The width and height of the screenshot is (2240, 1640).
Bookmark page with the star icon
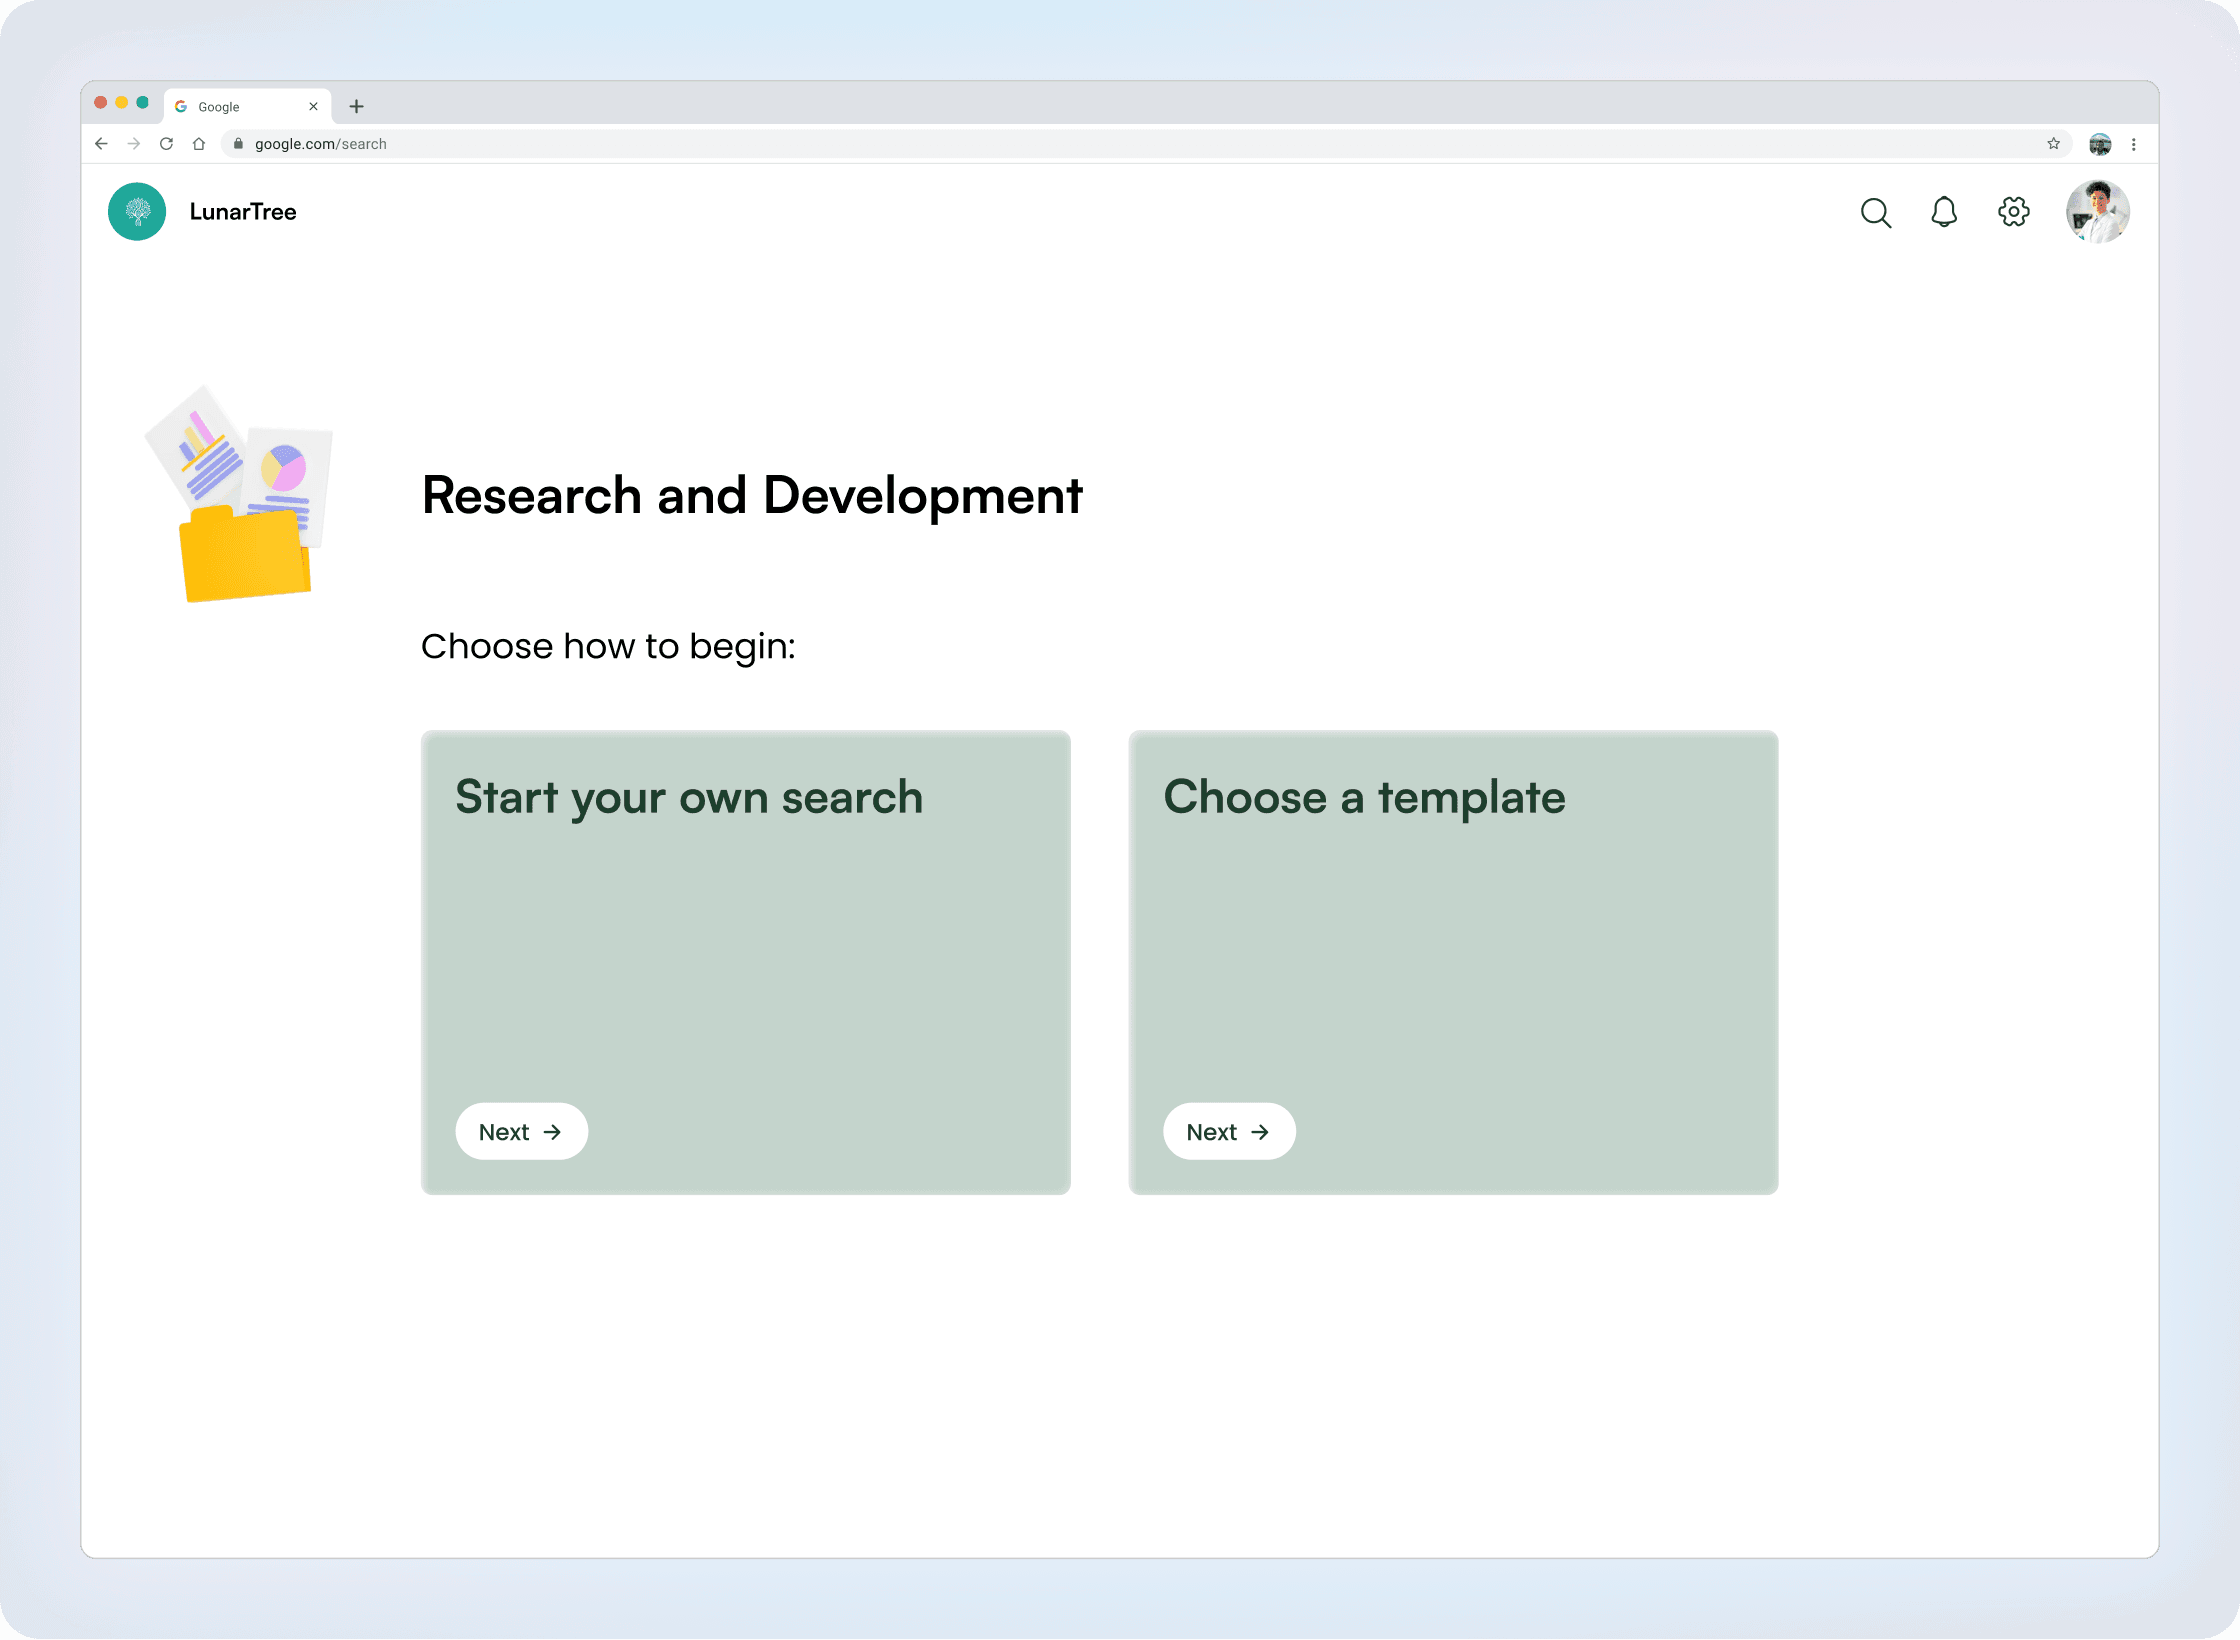(x=2053, y=144)
